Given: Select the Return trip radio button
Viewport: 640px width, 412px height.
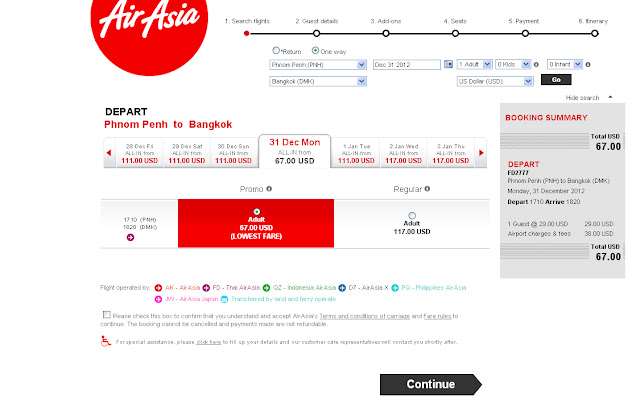Looking at the screenshot, I should (276, 50).
